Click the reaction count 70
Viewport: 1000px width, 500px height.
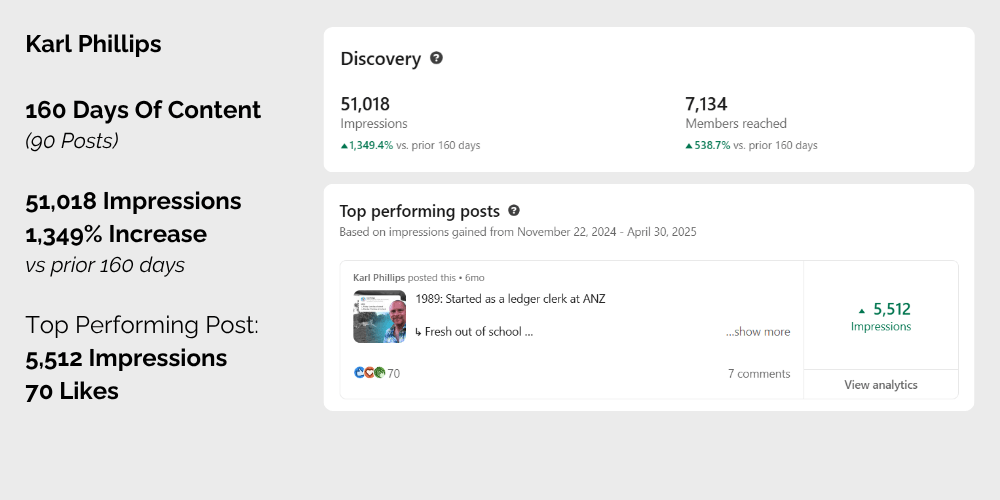point(393,374)
